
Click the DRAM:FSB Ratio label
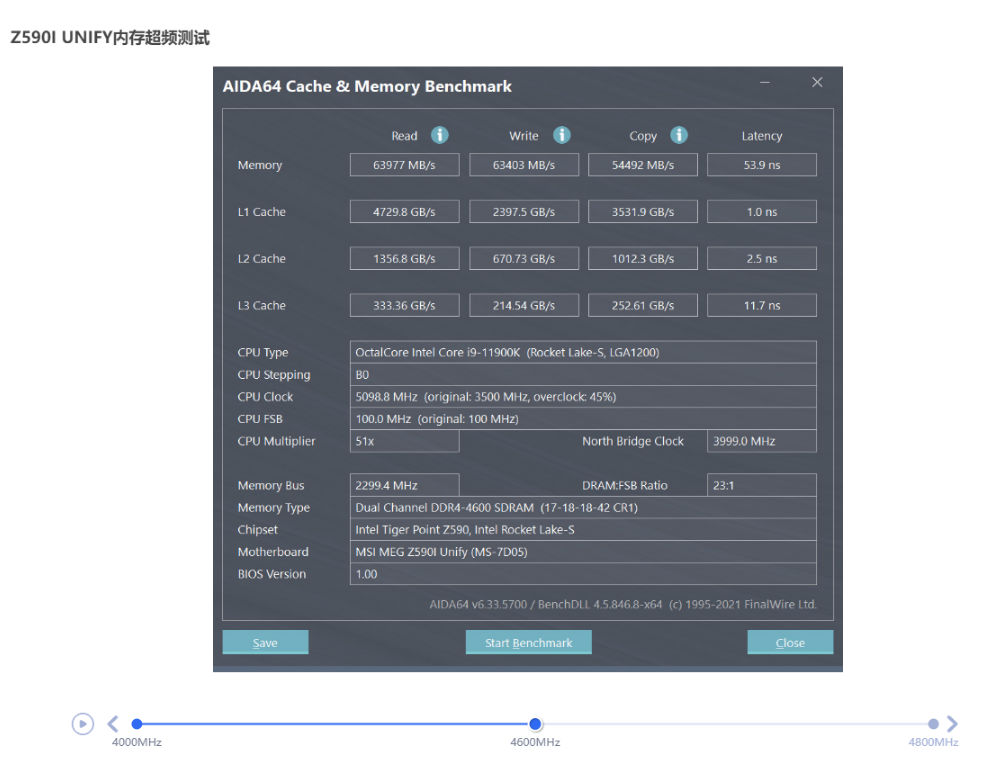tap(624, 485)
